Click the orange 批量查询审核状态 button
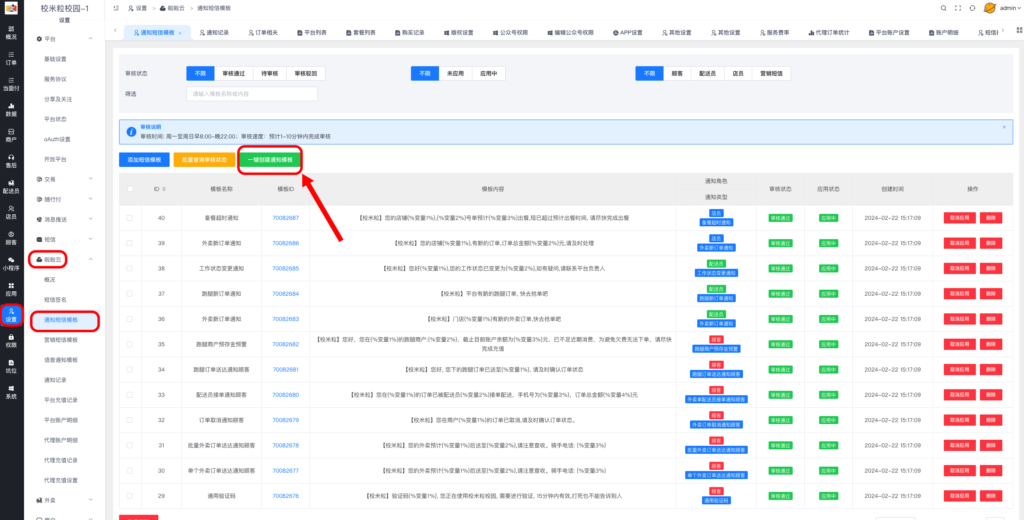 pyautogui.click(x=204, y=160)
